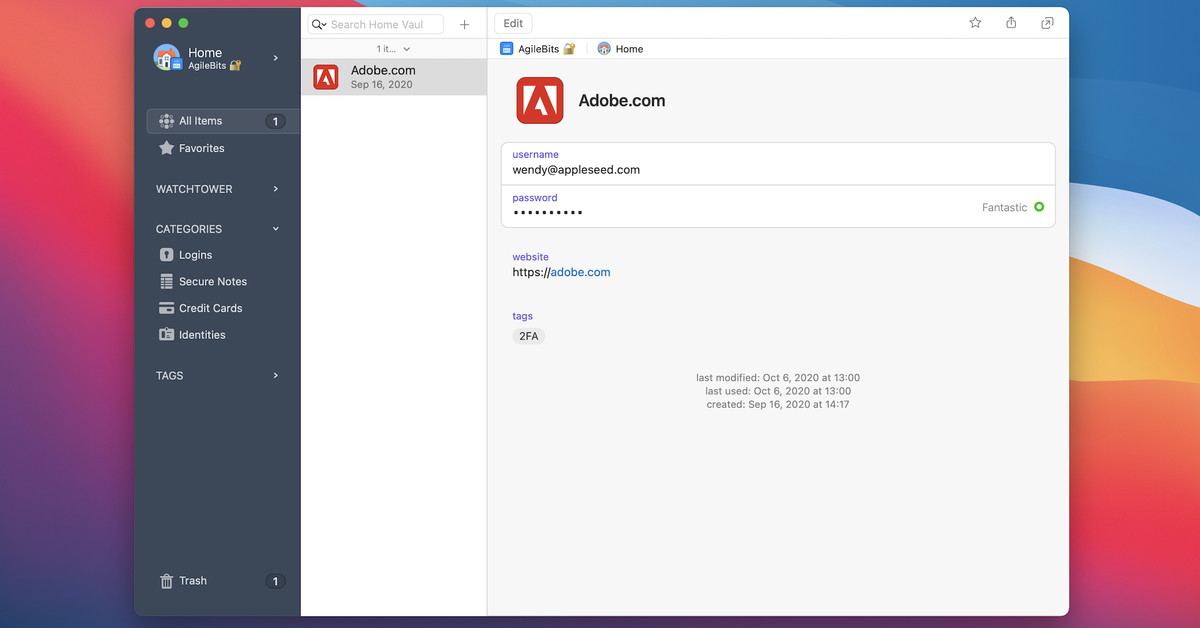Screen dimensions: 1200x628
Task: Click the 2FA tag
Action: coord(528,336)
